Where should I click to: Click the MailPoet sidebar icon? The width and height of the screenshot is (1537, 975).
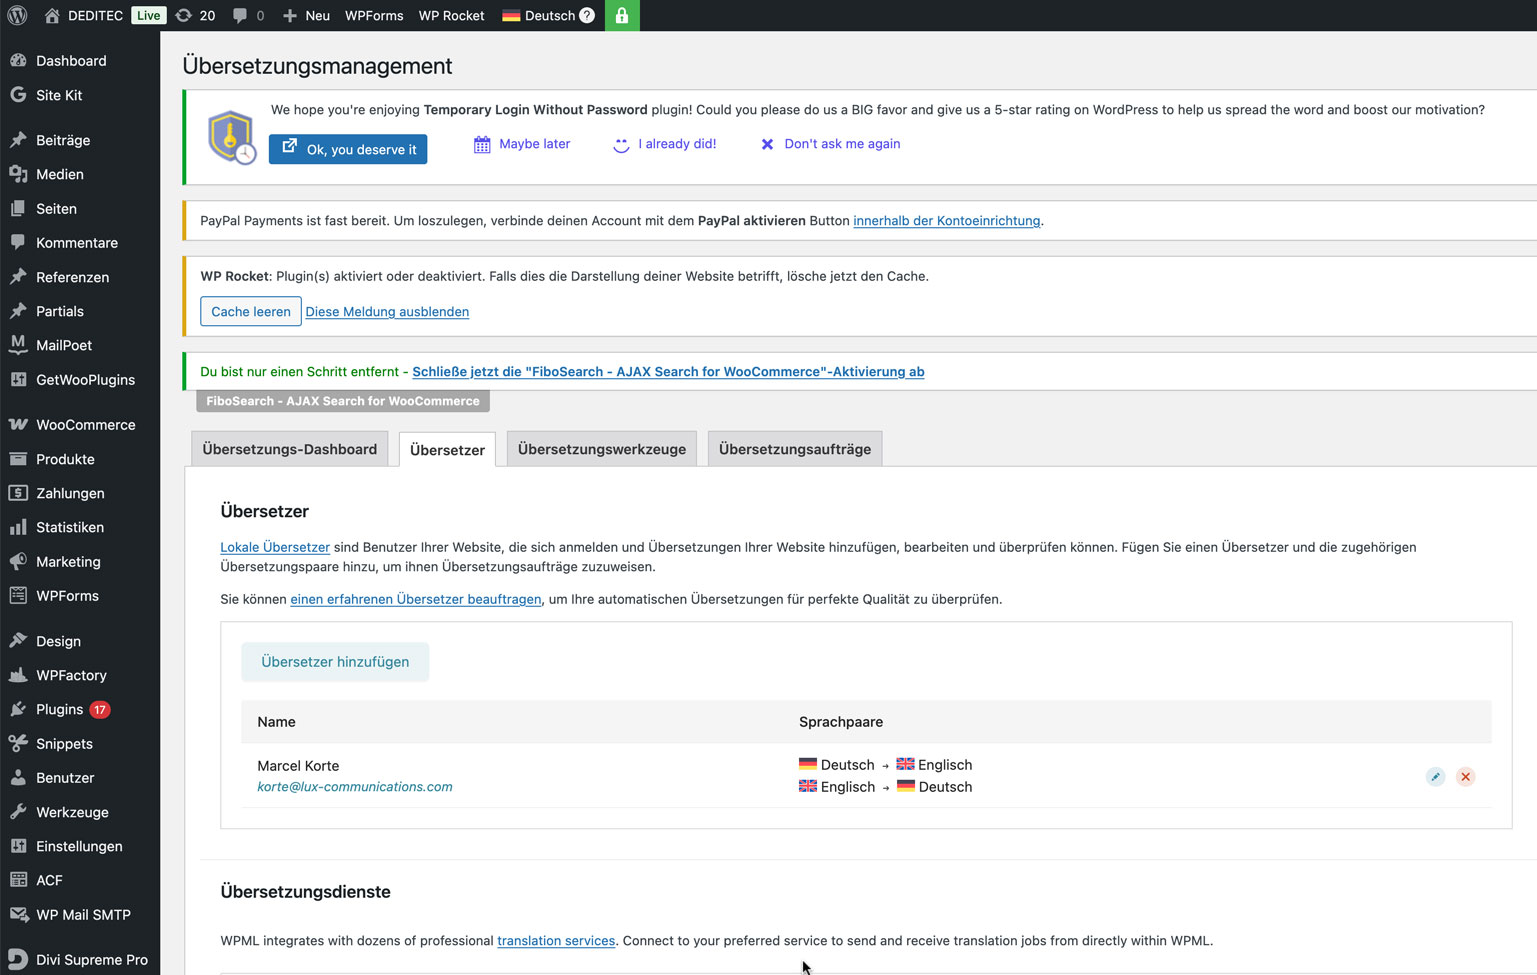click(18, 345)
